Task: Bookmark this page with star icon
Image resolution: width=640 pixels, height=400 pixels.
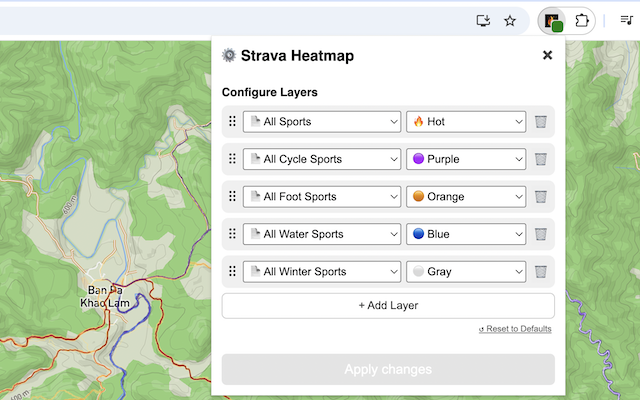Action: 510,21
